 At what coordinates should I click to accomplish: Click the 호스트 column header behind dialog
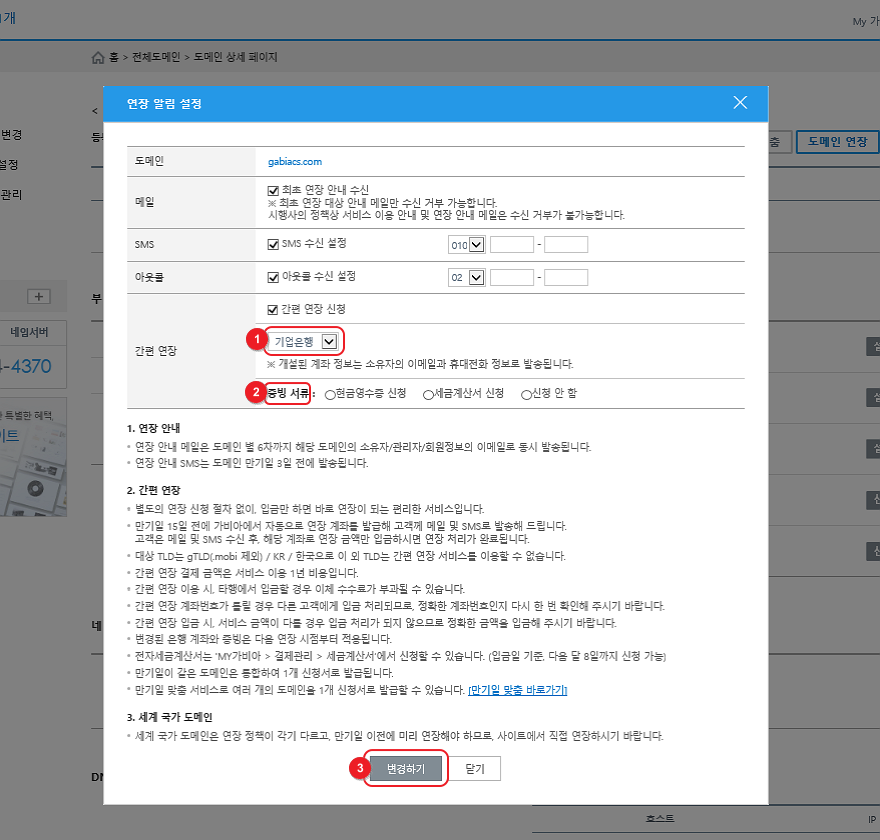(x=660, y=819)
